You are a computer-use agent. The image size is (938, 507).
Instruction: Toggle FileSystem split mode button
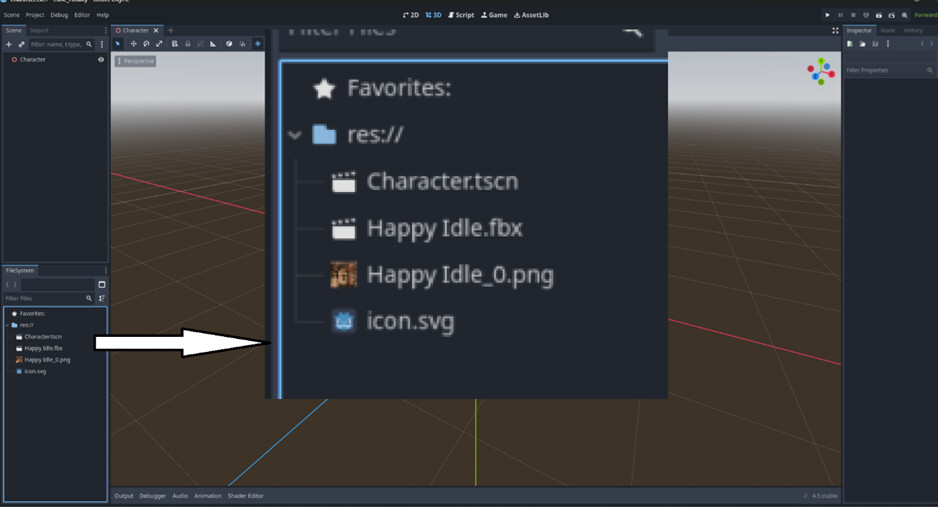tap(101, 285)
